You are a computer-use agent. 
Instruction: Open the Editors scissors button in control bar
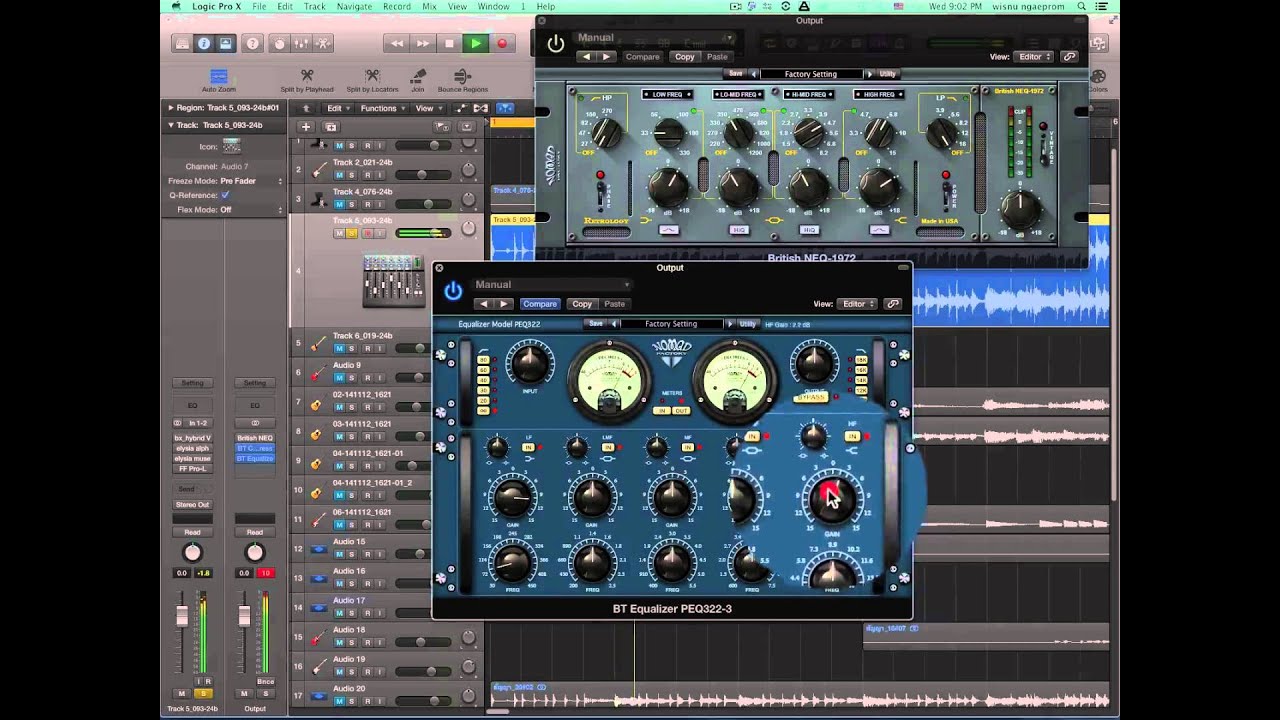coord(323,43)
